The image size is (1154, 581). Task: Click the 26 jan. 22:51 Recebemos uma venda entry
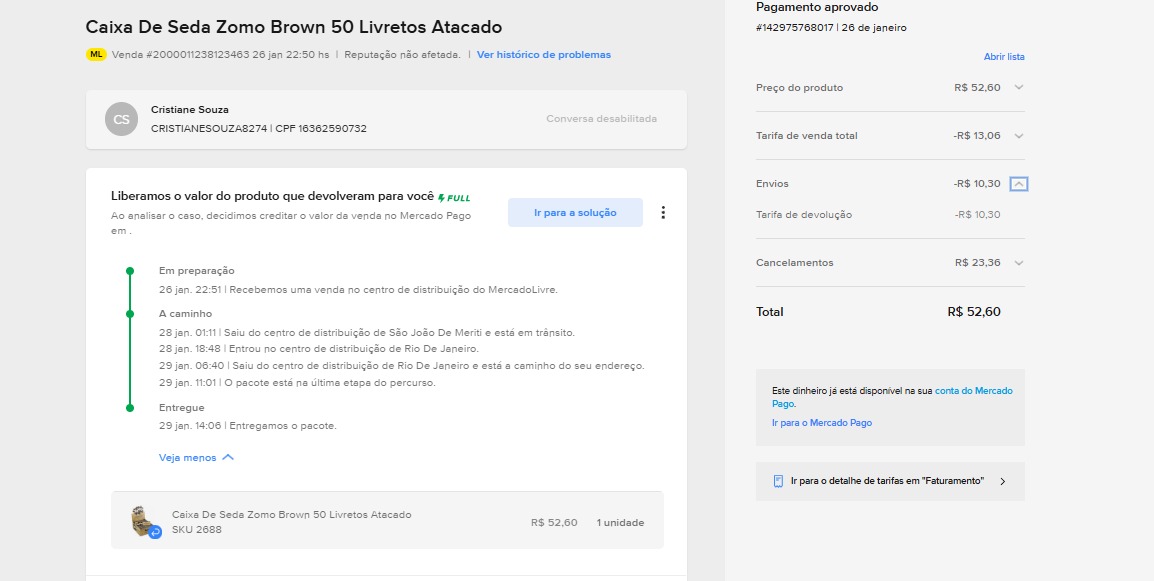pos(358,289)
